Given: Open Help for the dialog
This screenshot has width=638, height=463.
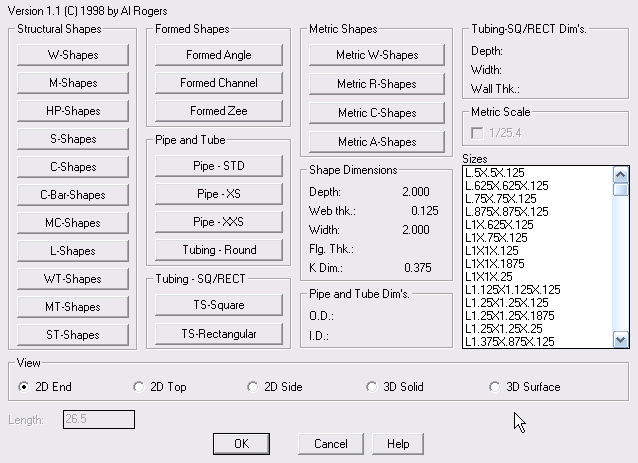Looking at the screenshot, I should click(x=398, y=444).
